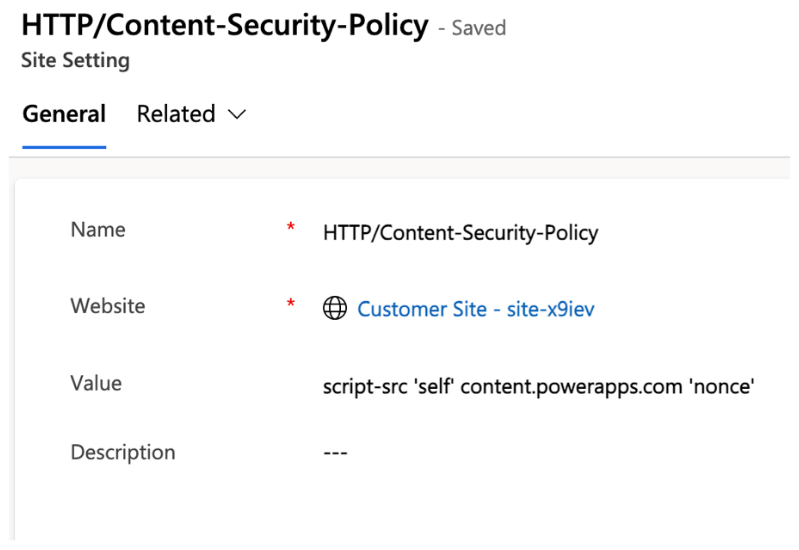This screenshot has height=550, width=799.
Task: Open the Customer Site - site-x9iev link
Action: click(476, 309)
